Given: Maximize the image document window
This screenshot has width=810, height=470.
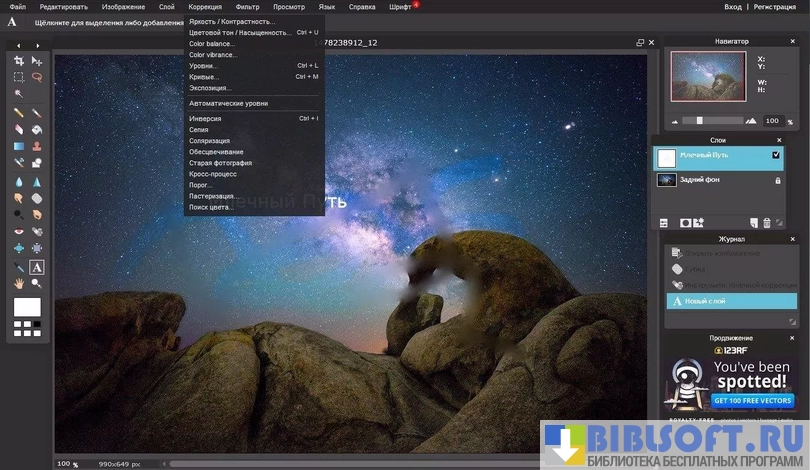Looking at the screenshot, I should point(640,43).
